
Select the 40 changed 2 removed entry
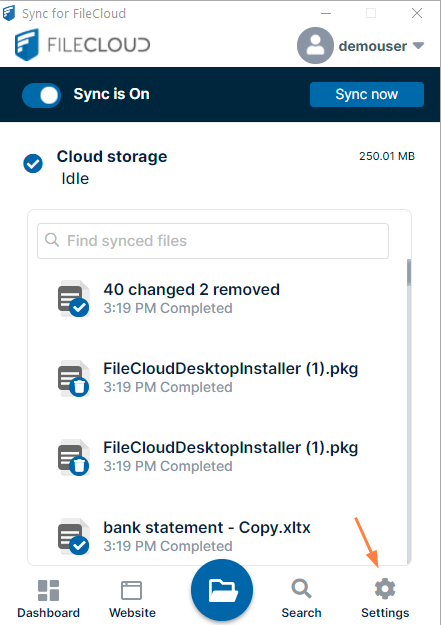(217, 299)
